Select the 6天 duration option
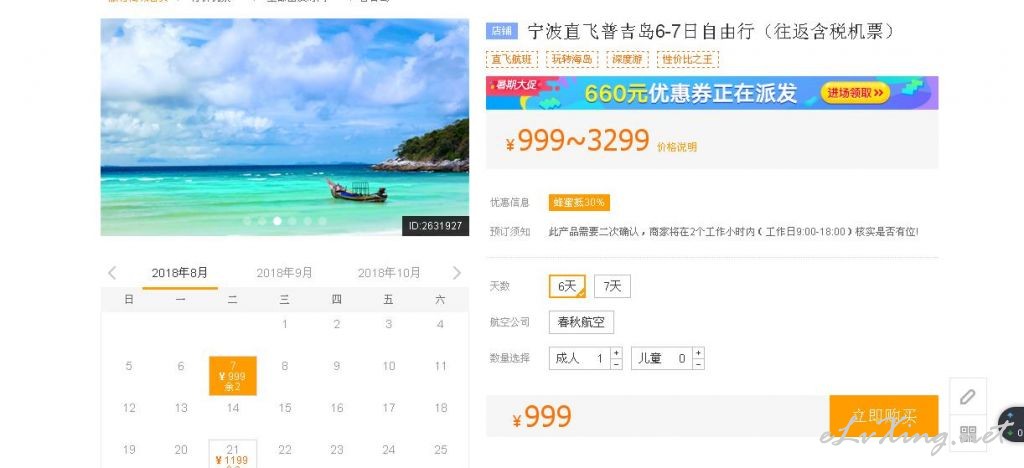Viewport: 1024px width, 468px height. tap(567, 287)
